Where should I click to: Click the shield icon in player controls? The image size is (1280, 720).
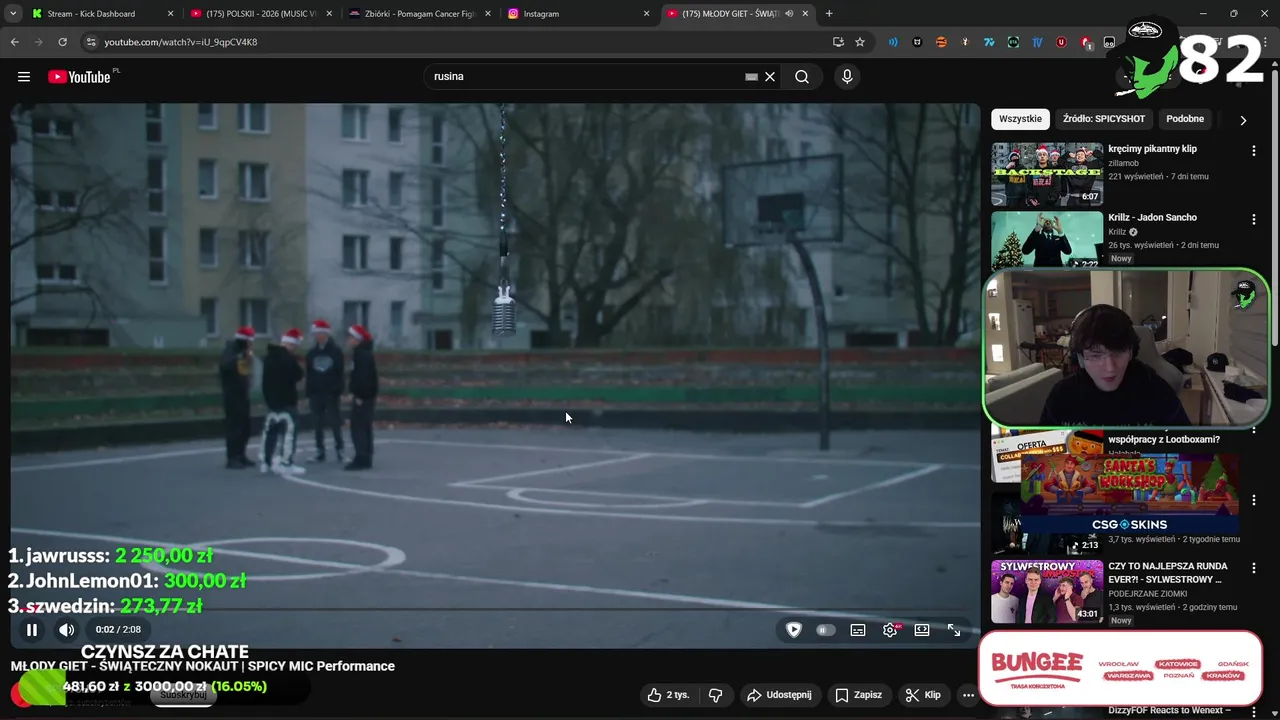pyautogui.click(x=793, y=630)
